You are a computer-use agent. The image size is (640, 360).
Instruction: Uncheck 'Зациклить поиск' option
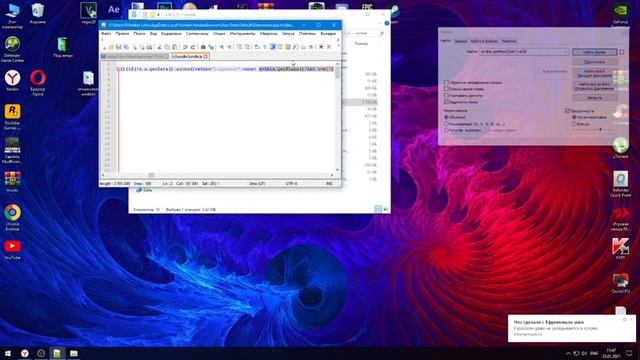click(x=446, y=102)
